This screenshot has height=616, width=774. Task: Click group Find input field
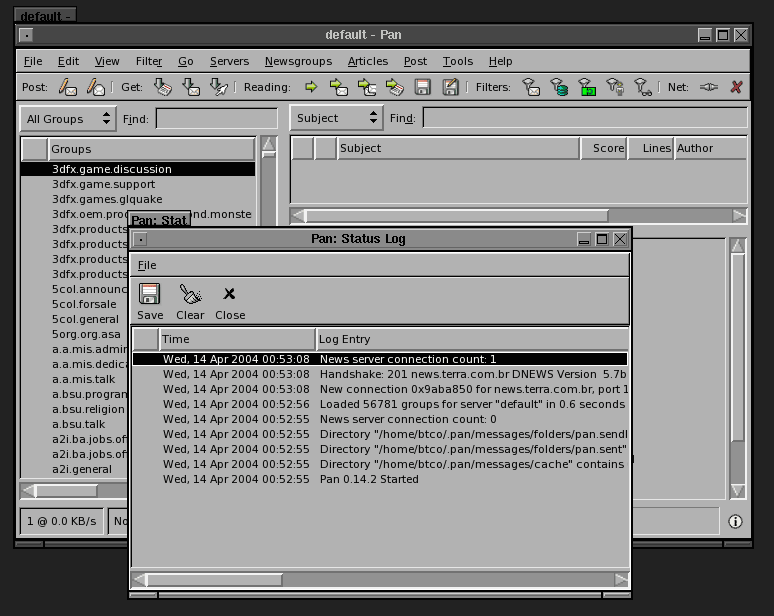[x=217, y=119]
